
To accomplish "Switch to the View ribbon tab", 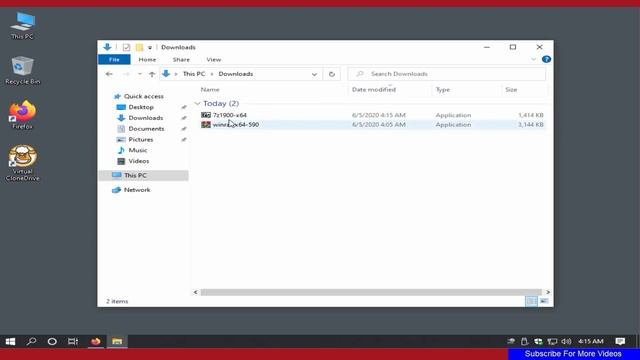I will (213, 60).
